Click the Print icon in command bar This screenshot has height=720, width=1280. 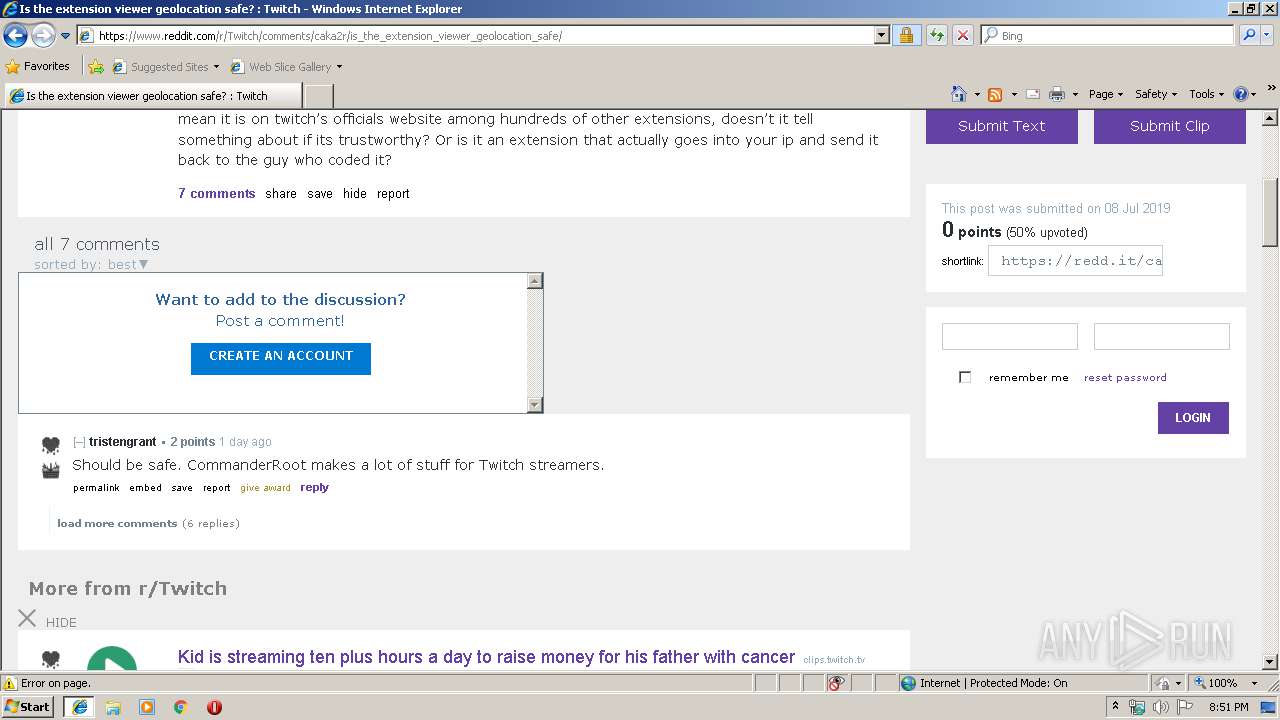(x=1057, y=94)
